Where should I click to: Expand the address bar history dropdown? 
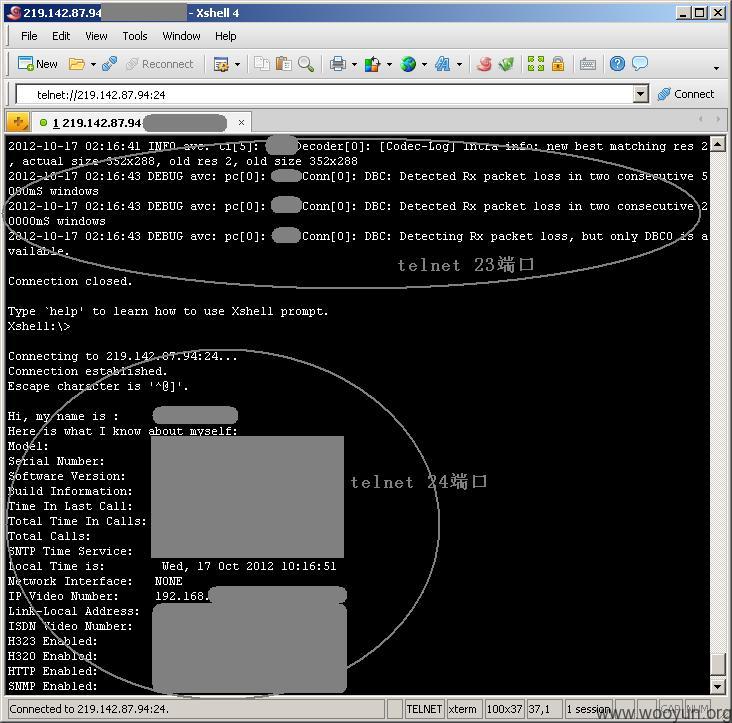click(x=641, y=95)
